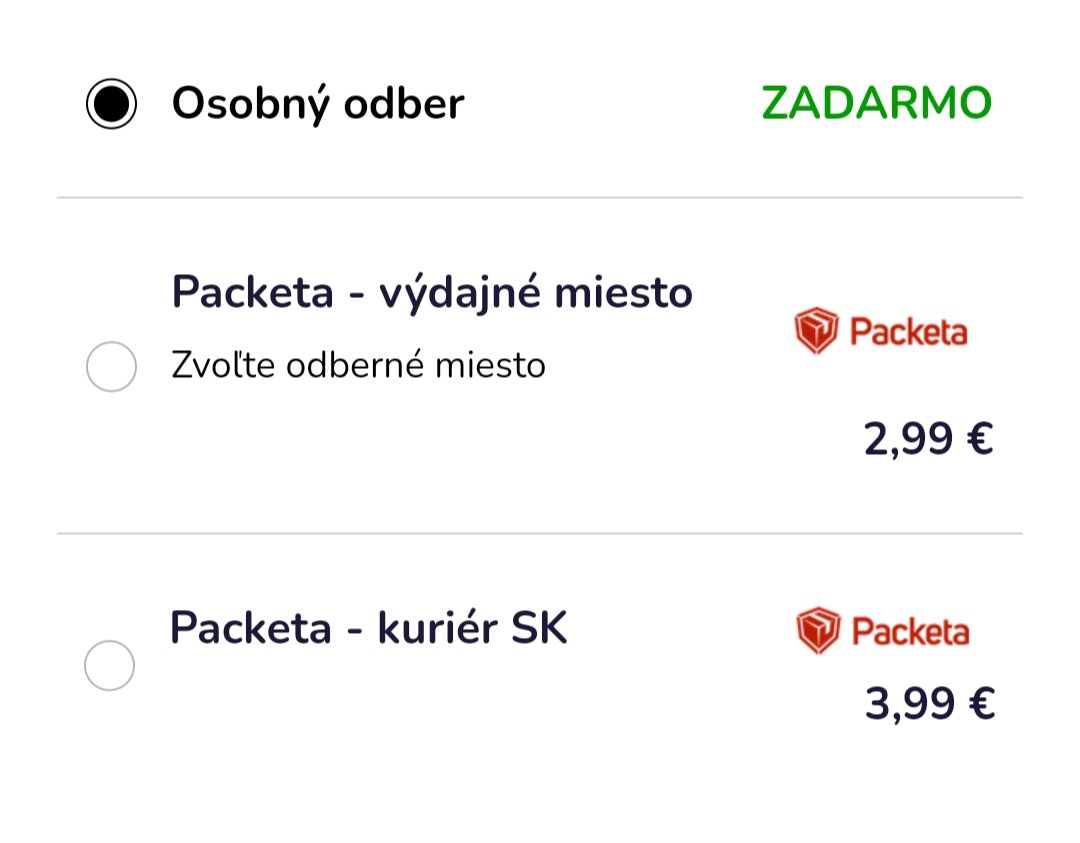Click the Osobný odber label
The width and height of the screenshot is (1080, 843).
click(x=317, y=103)
